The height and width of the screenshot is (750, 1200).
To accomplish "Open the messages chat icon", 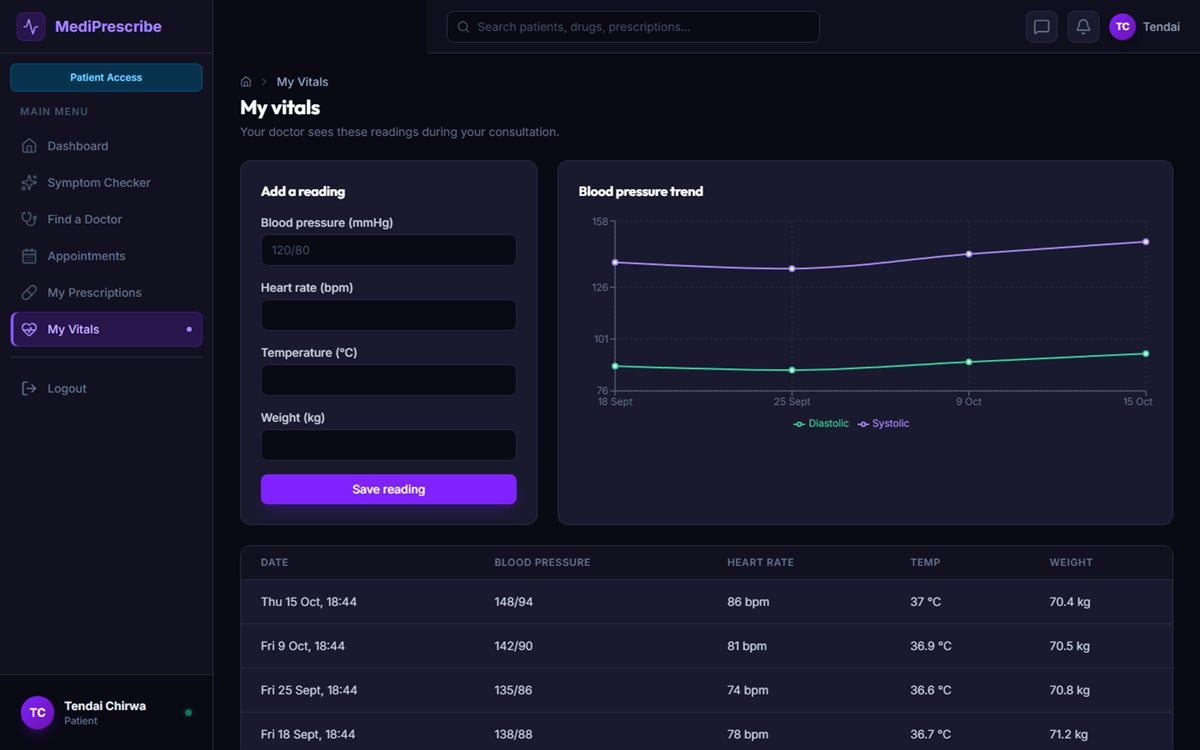I will pos(1041,27).
